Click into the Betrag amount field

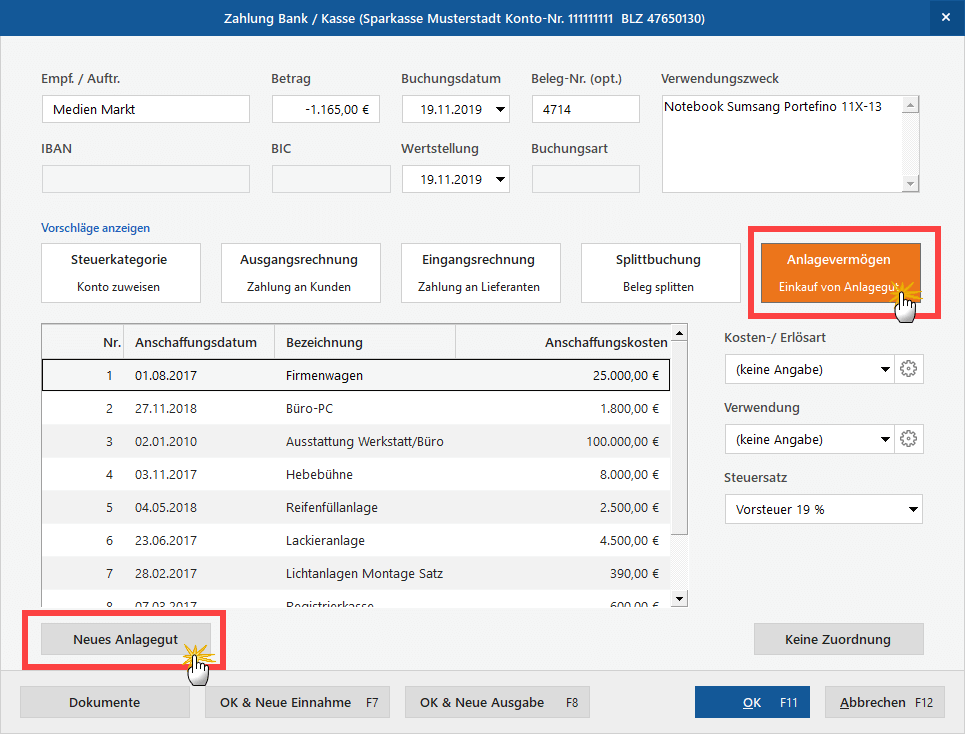[325, 110]
